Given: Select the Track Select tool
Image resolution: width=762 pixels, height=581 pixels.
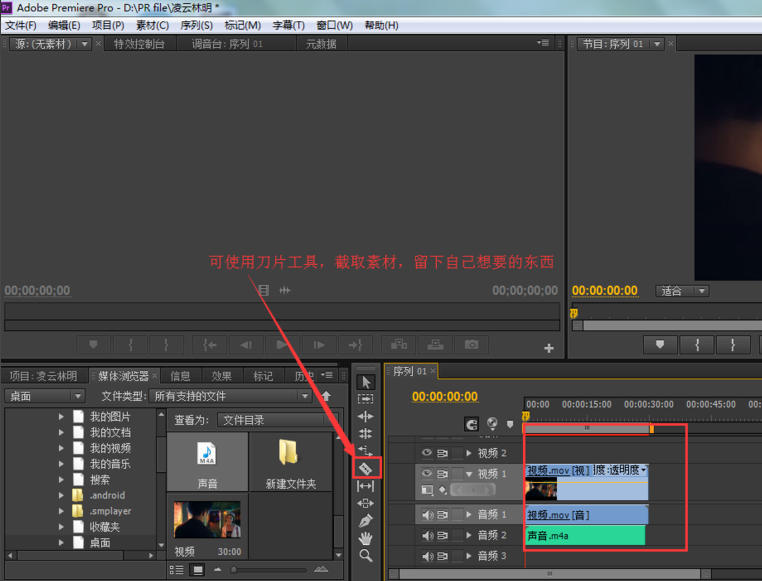Looking at the screenshot, I should point(366,399).
